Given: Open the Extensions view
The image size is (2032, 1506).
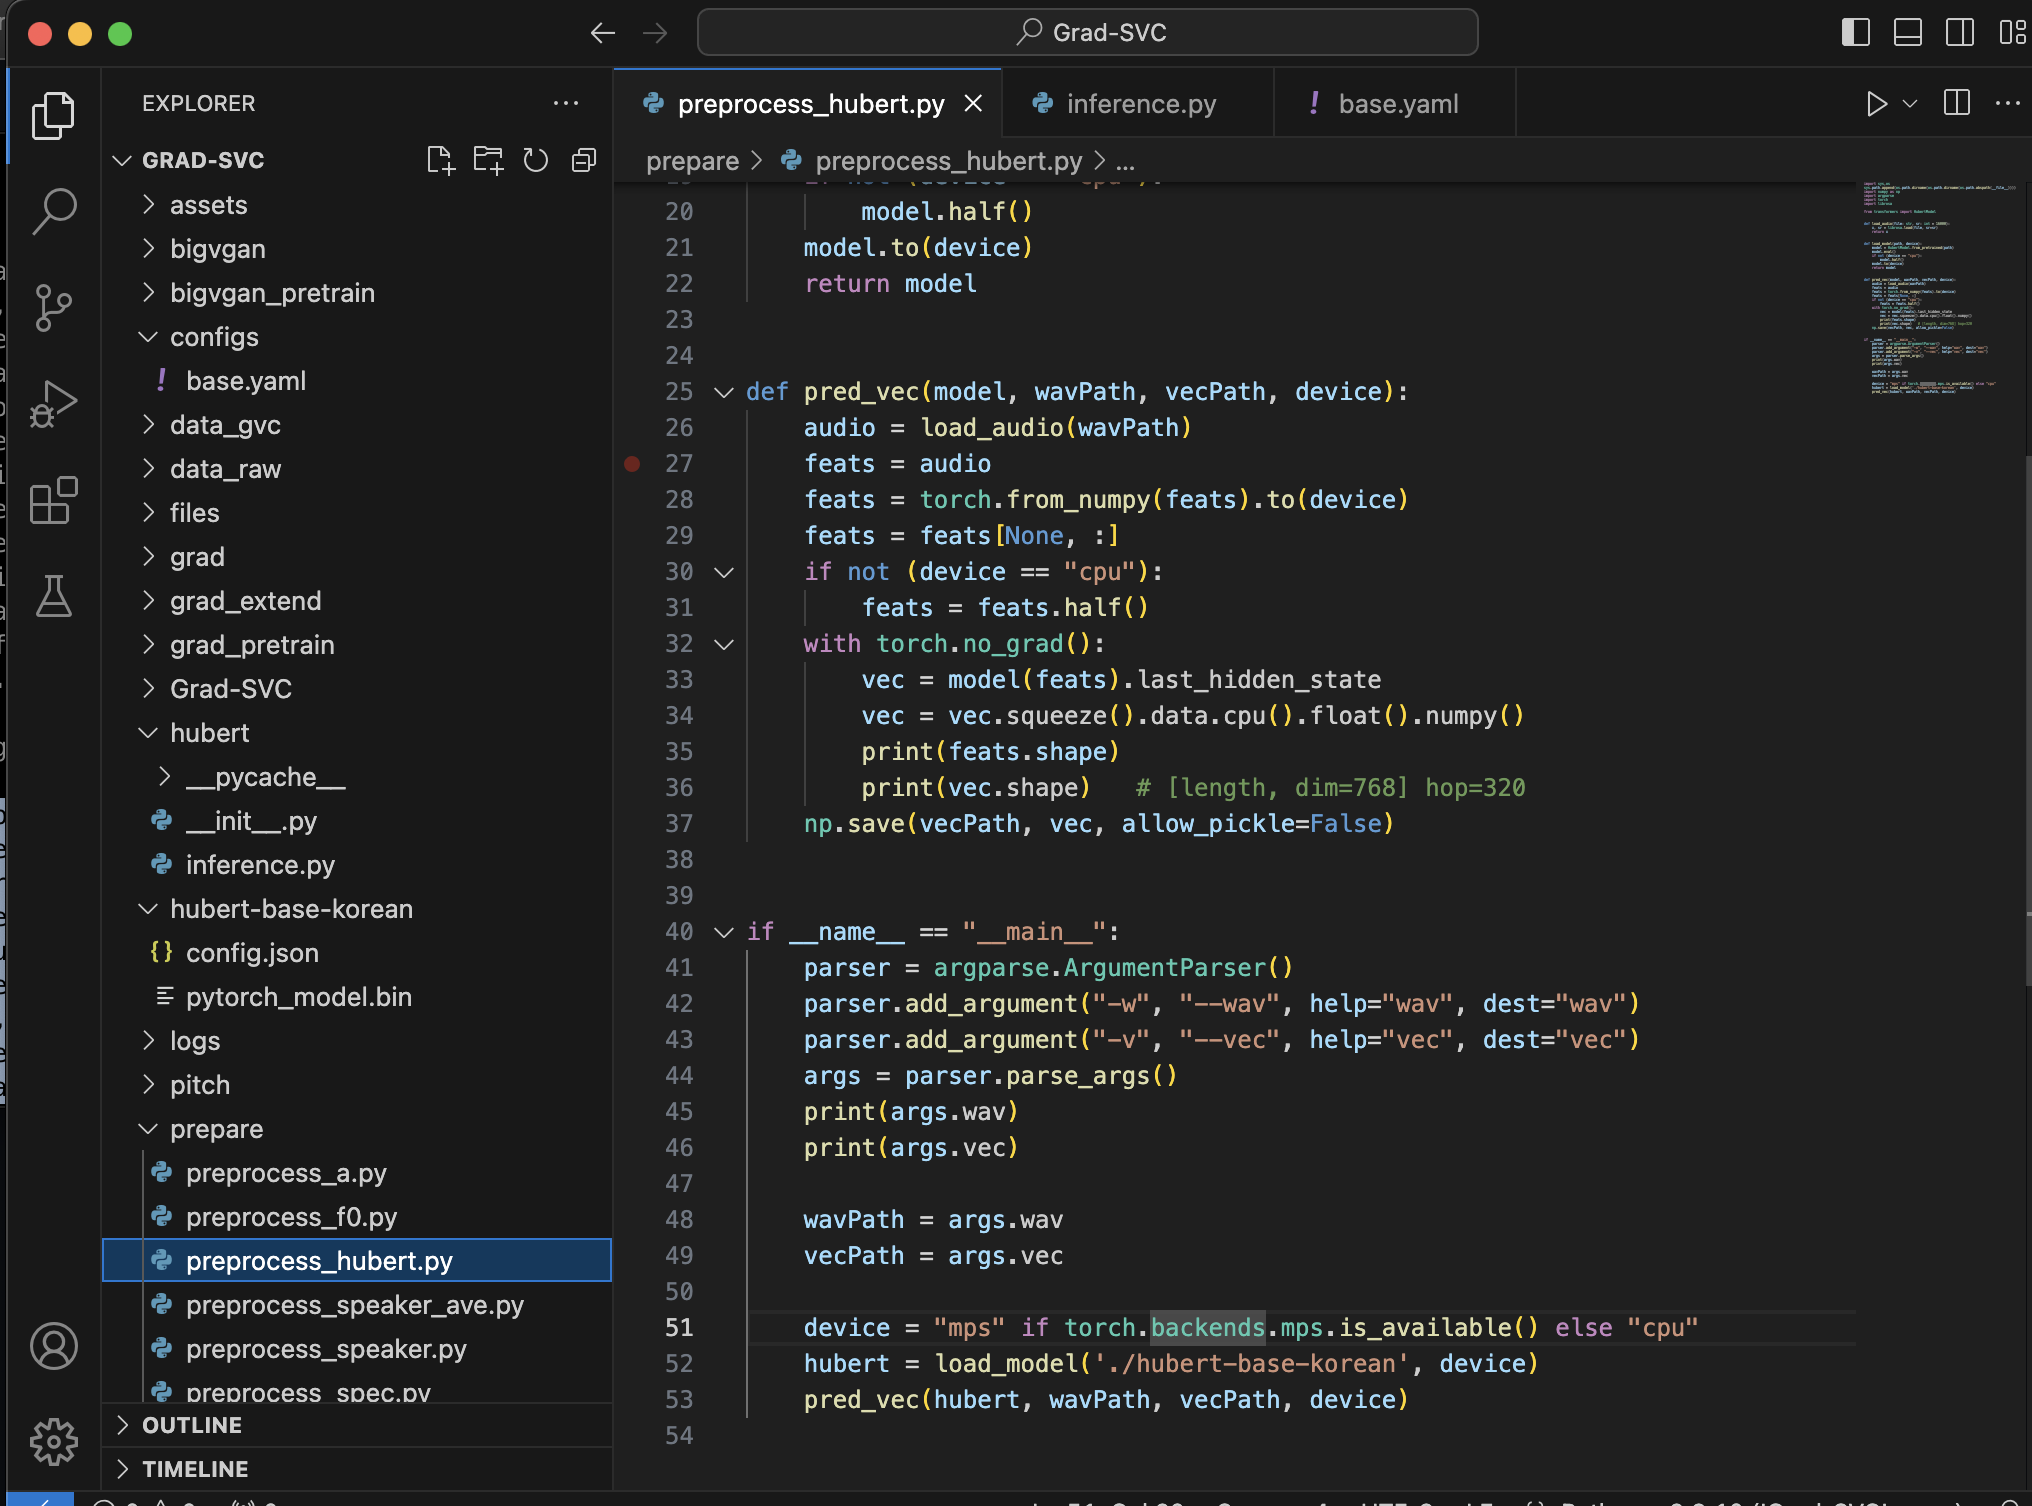Looking at the screenshot, I should click(x=53, y=499).
